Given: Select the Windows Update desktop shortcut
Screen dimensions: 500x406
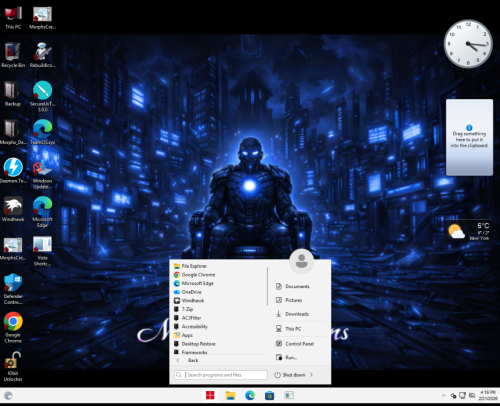Looking at the screenshot, I should coord(42,174).
